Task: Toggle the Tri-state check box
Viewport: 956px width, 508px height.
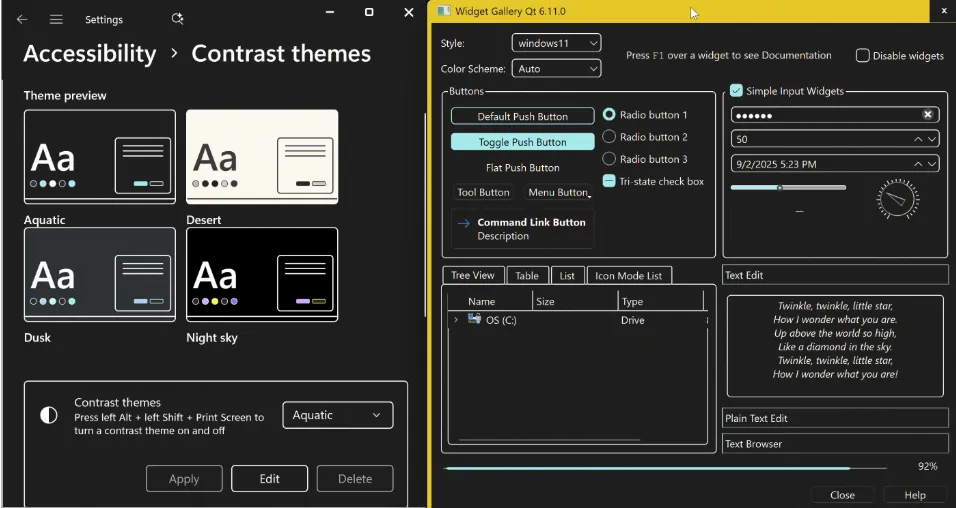Action: (609, 181)
